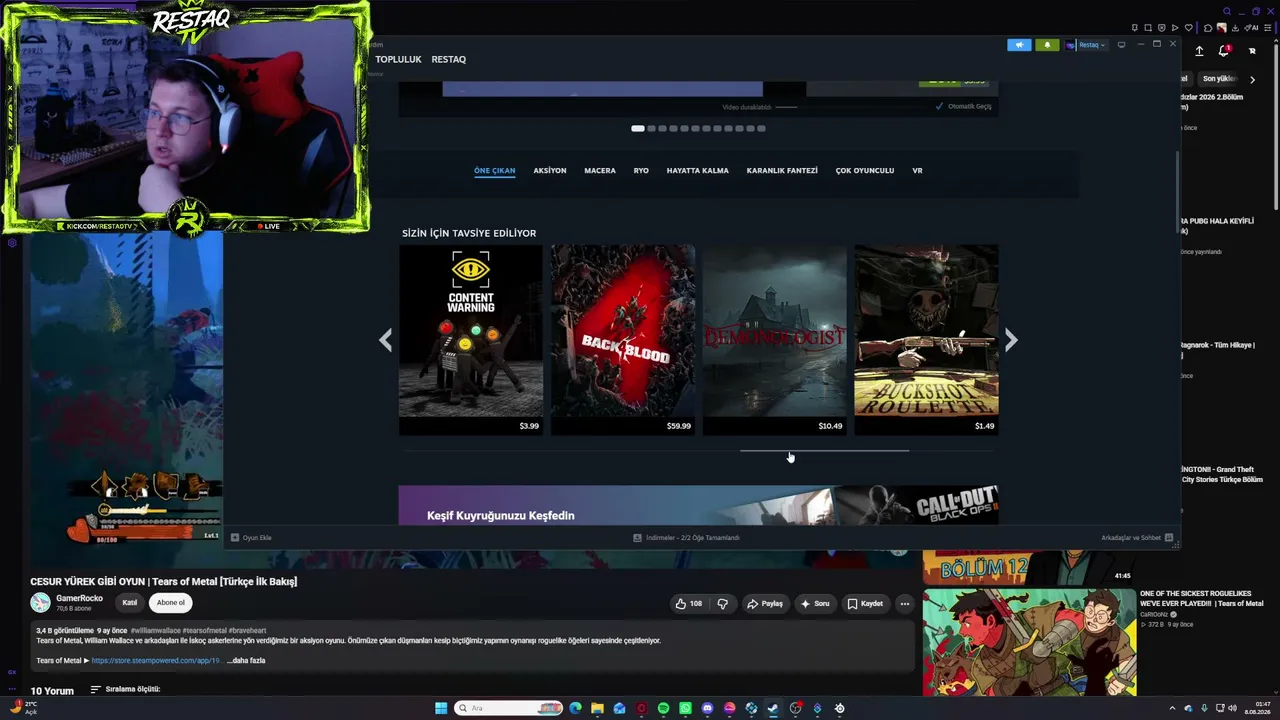Screen dimensions: 1280x720
Task: Click Oyun Ekle in Steam footer
Action: click(251, 538)
